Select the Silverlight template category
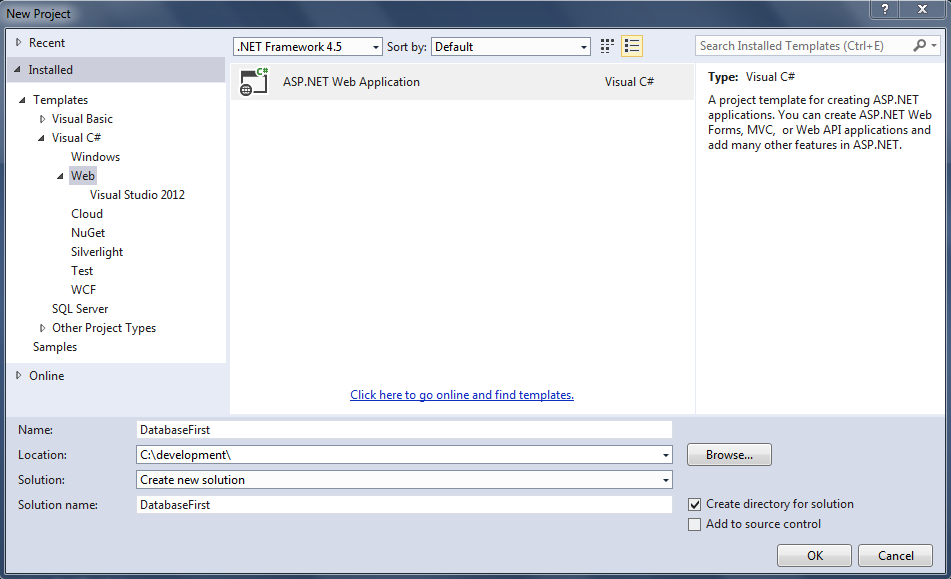 coord(96,252)
